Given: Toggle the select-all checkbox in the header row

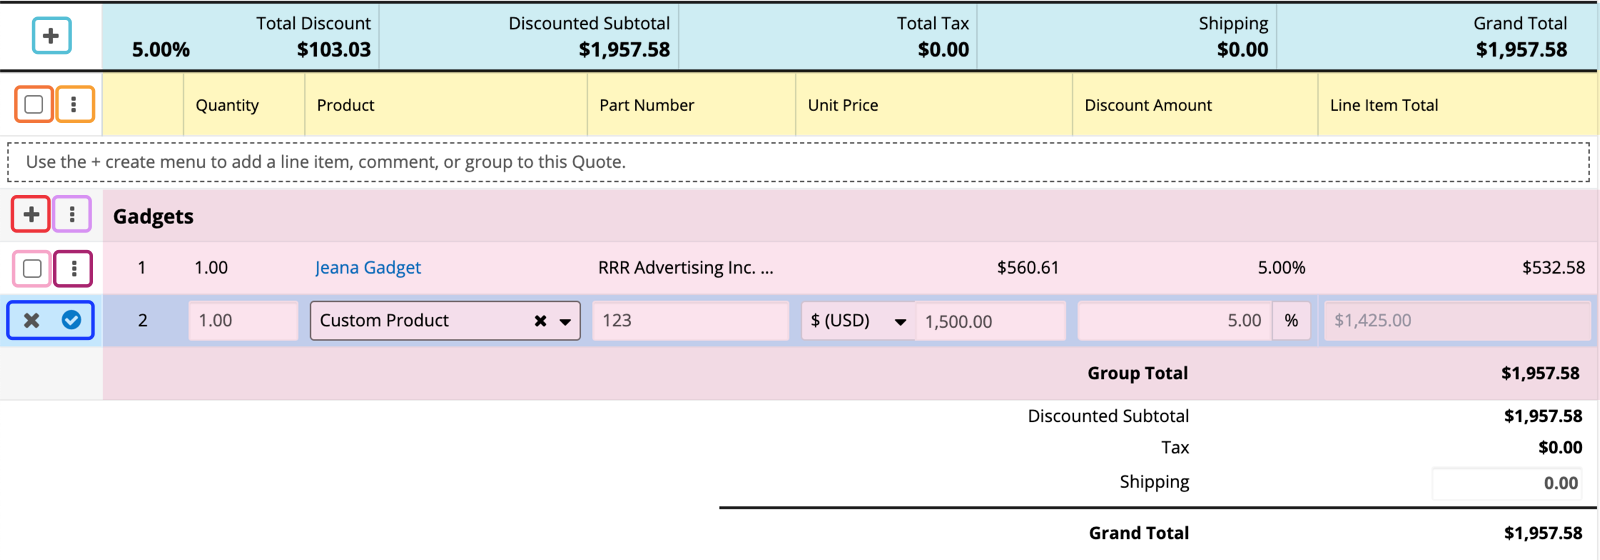Looking at the screenshot, I should point(34,104).
